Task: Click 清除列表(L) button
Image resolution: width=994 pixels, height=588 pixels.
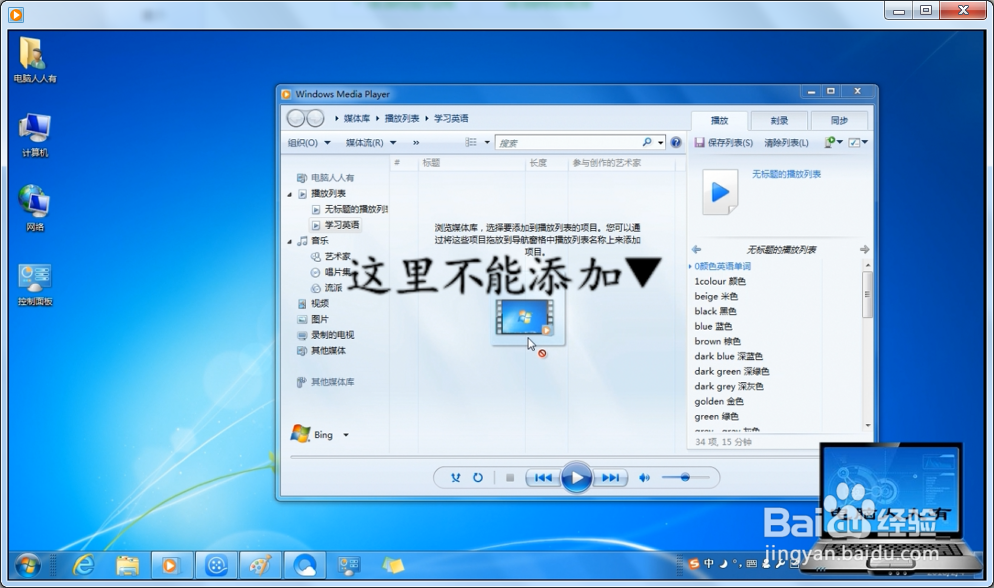Action: (x=786, y=143)
